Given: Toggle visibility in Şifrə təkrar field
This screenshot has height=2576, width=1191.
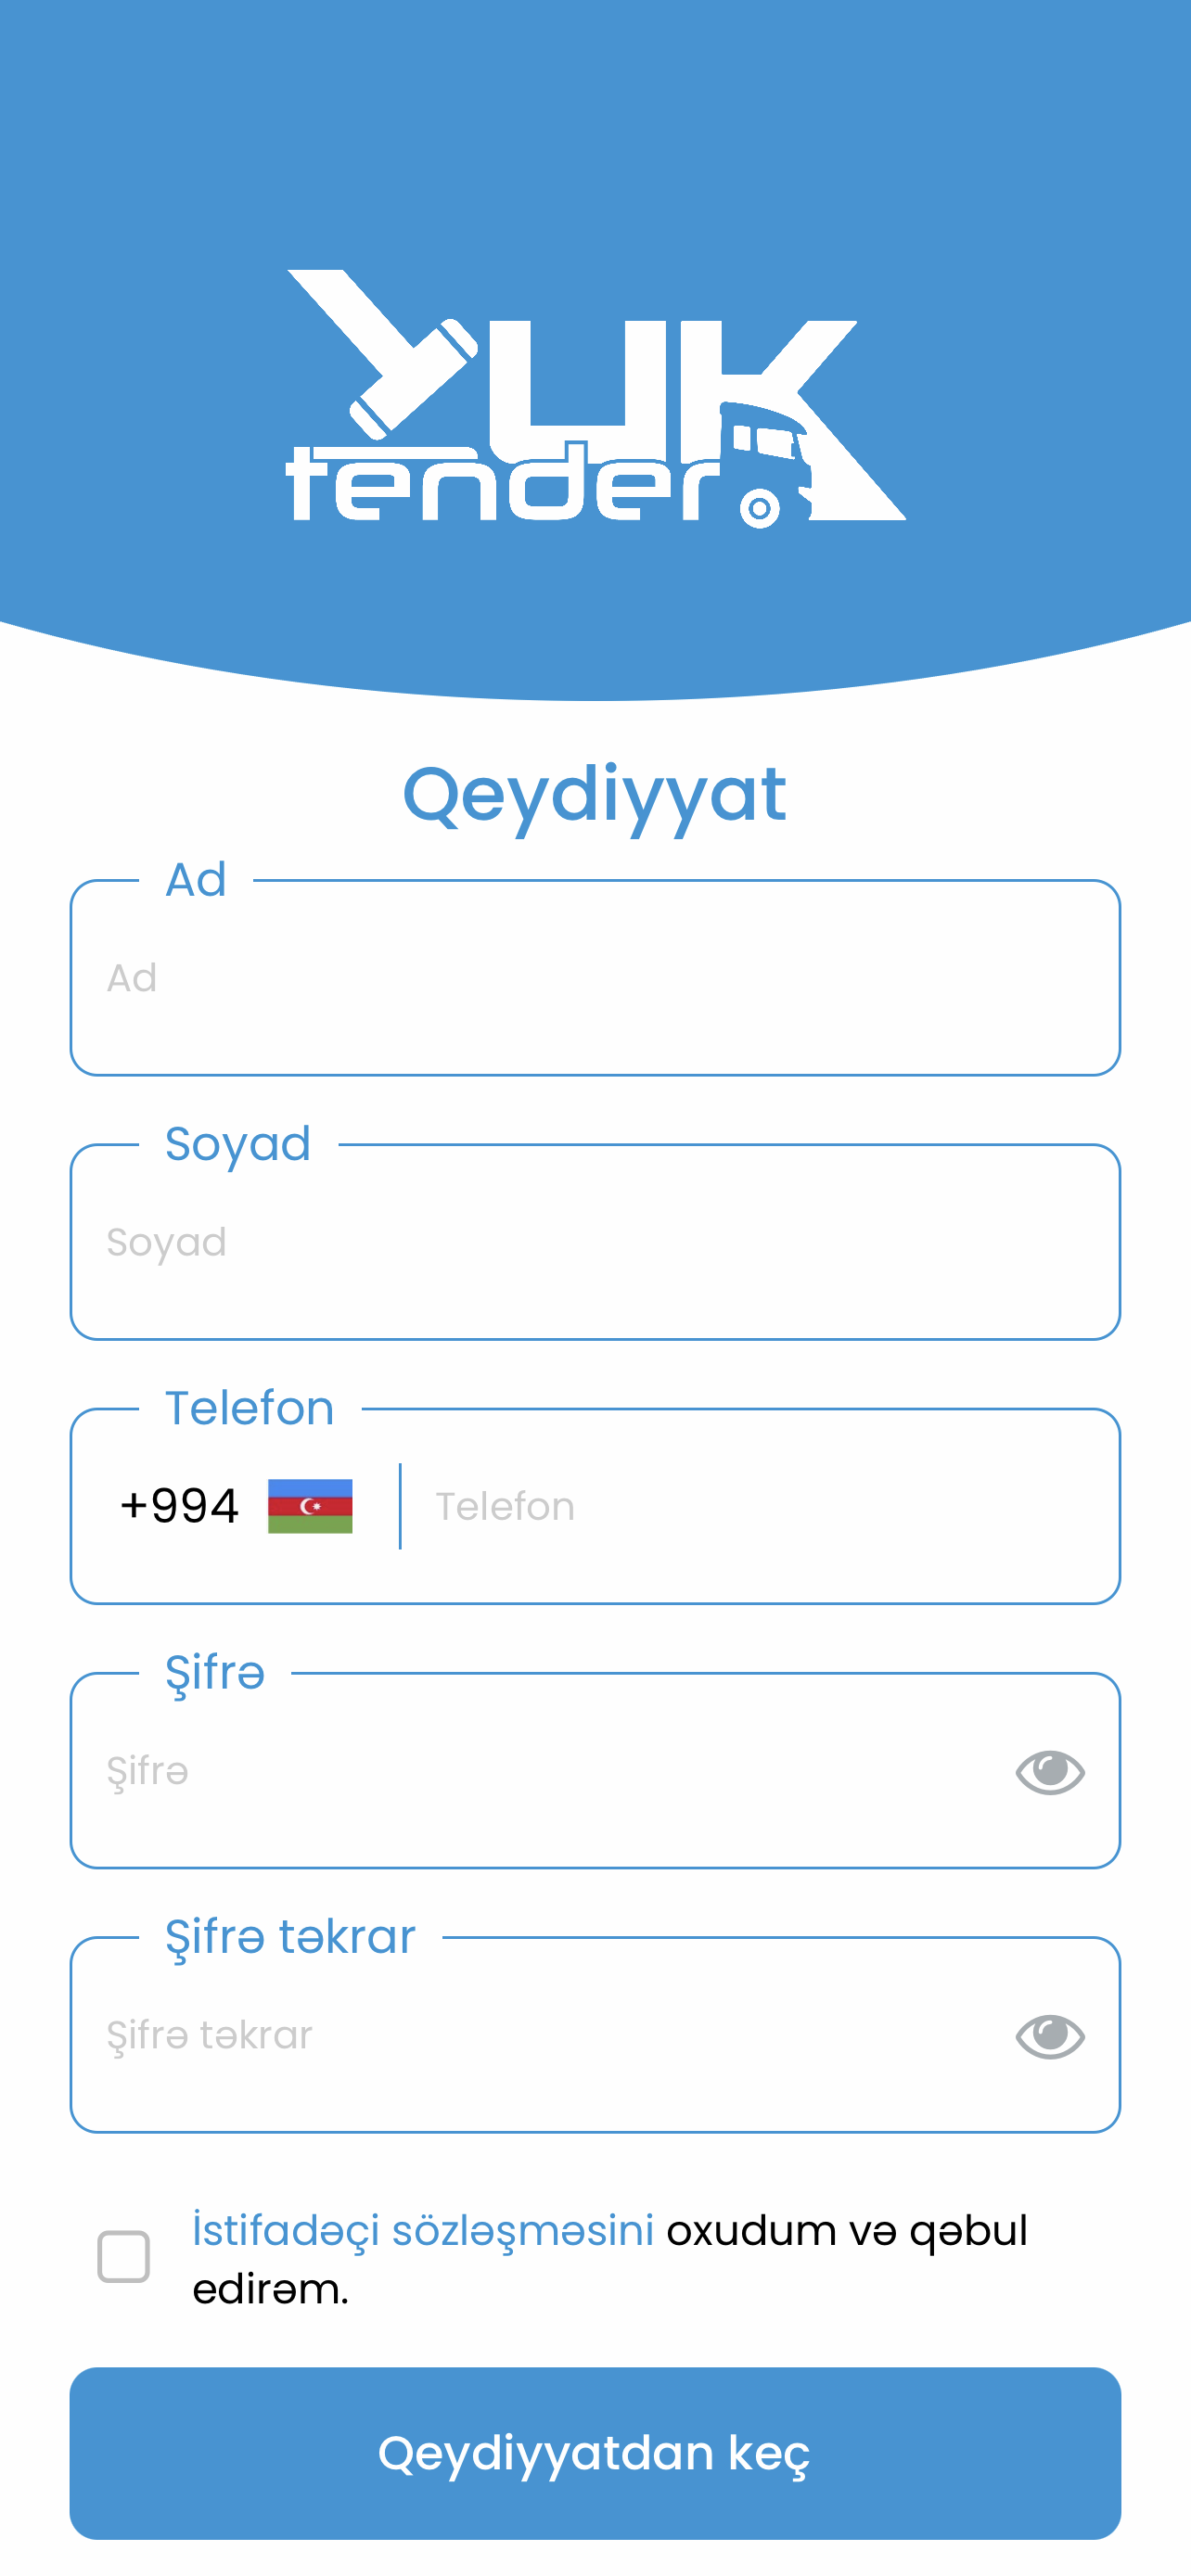Looking at the screenshot, I should [x=1049, y=2035].
